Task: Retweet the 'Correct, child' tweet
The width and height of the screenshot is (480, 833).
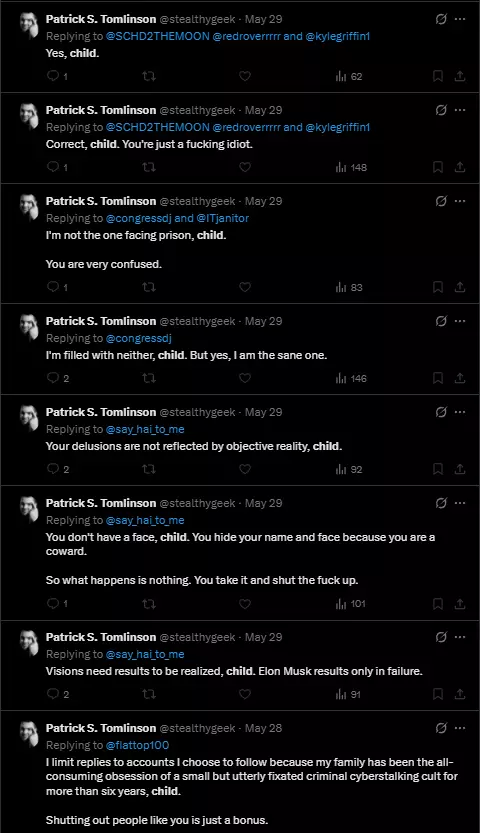Action: pos(149,167)
